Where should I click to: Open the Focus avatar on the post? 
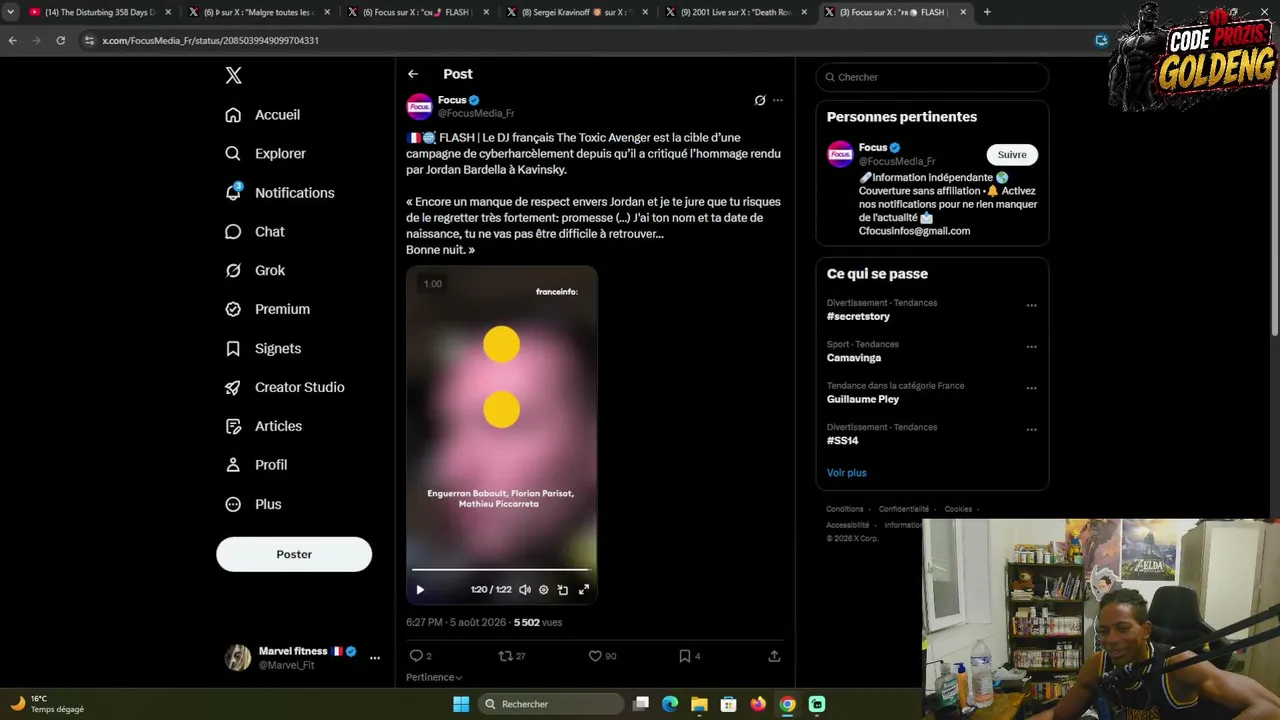click(x=420, y=107)
